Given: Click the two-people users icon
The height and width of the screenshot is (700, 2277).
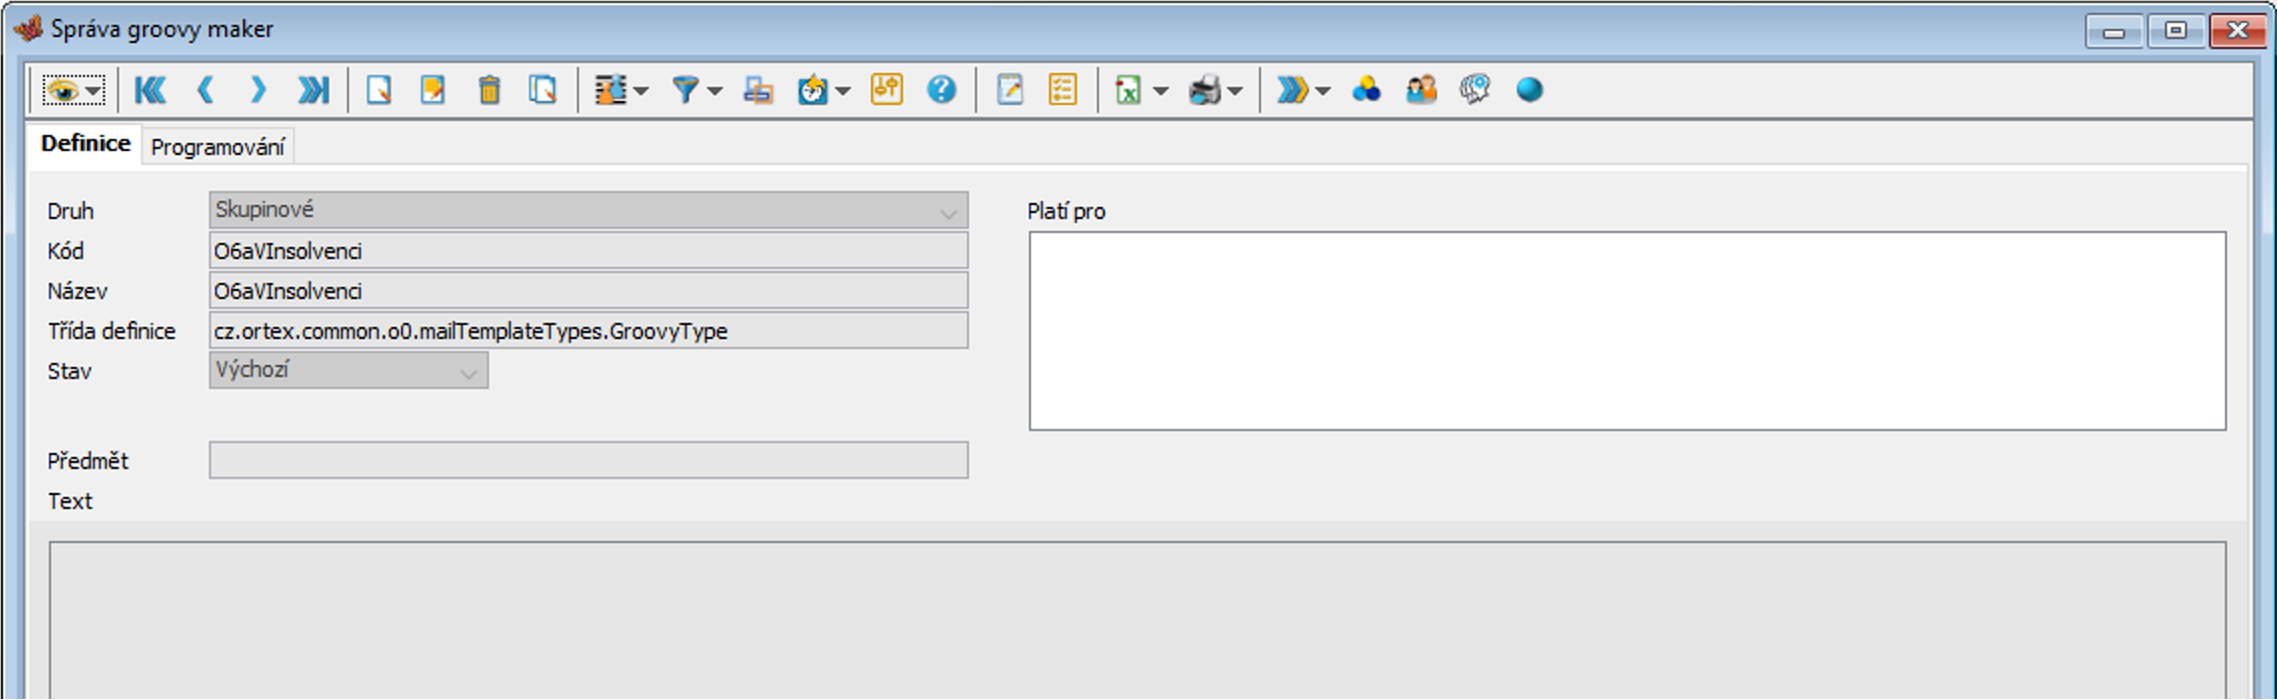Looking at the screenshot, I should coord(1420,91).
